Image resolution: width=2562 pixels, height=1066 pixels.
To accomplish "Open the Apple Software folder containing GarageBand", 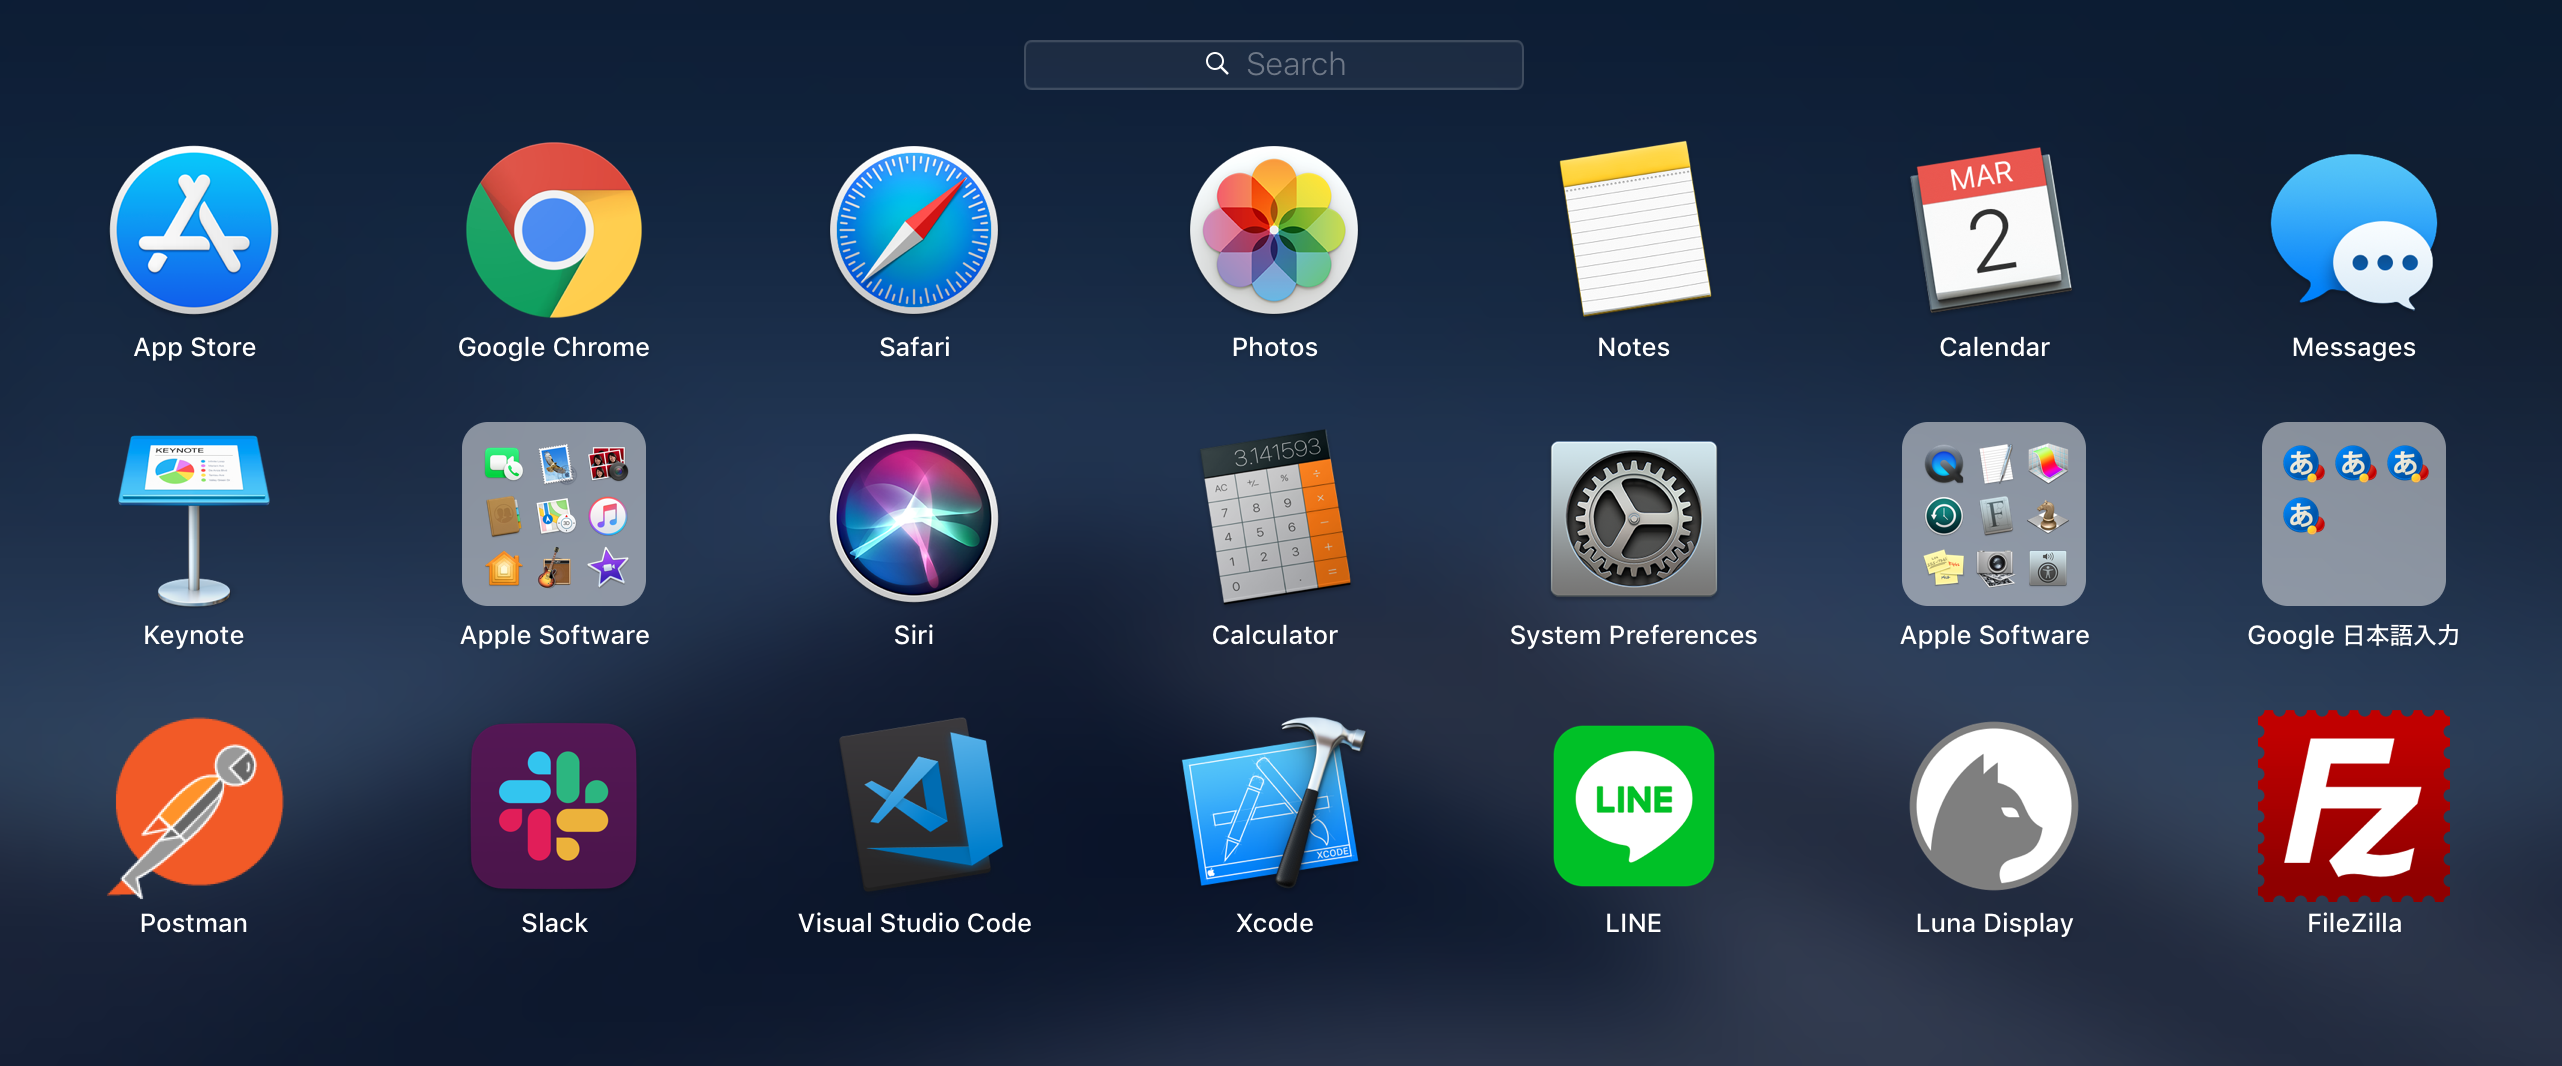I will pos(554,514).
